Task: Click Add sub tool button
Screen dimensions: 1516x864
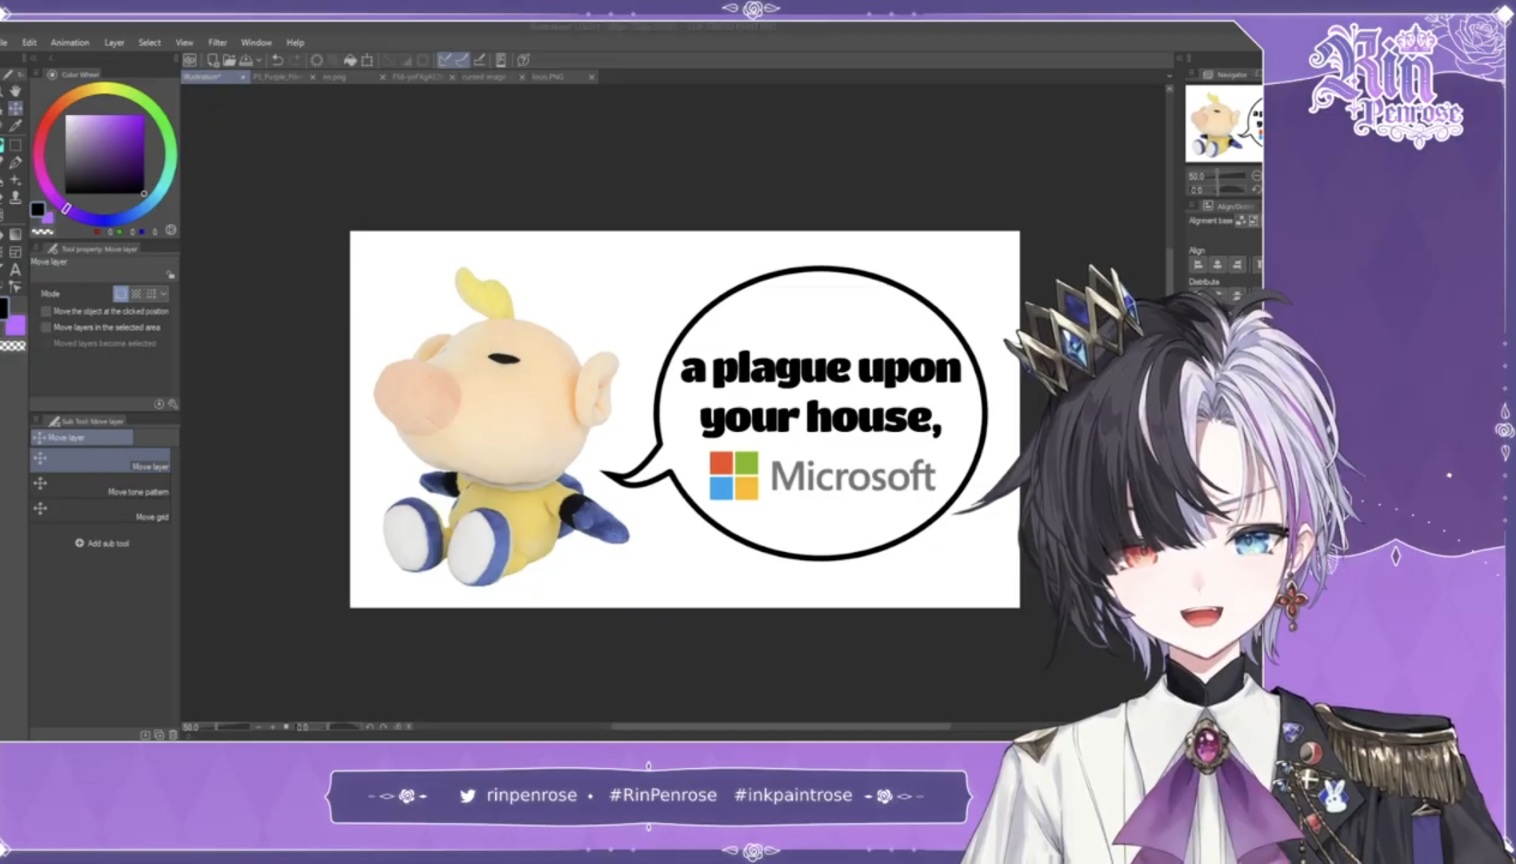Action: click(x=102, y=543)
